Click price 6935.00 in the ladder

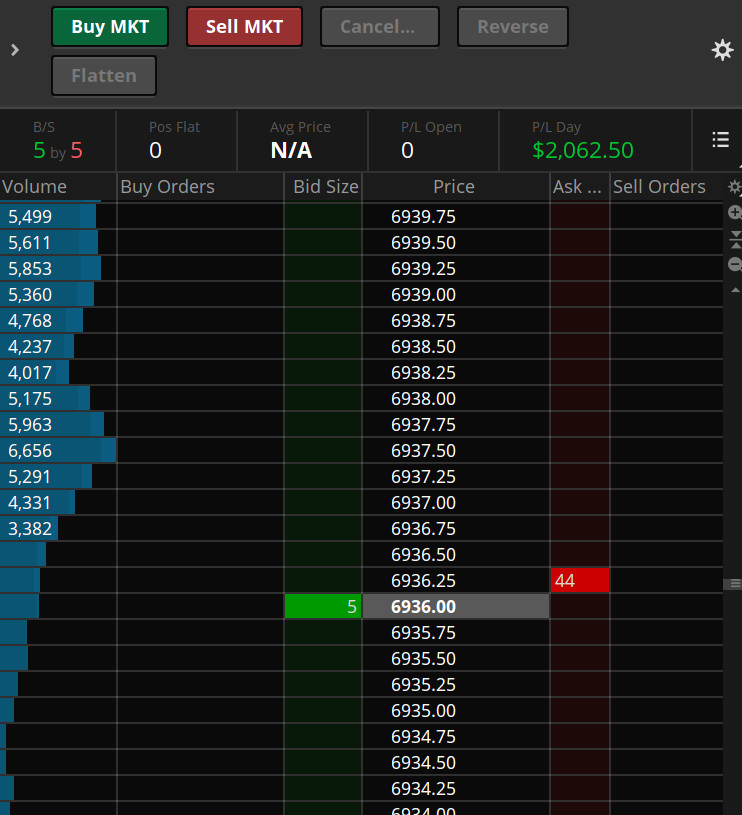pyautogui.click(x=423, y=710)
